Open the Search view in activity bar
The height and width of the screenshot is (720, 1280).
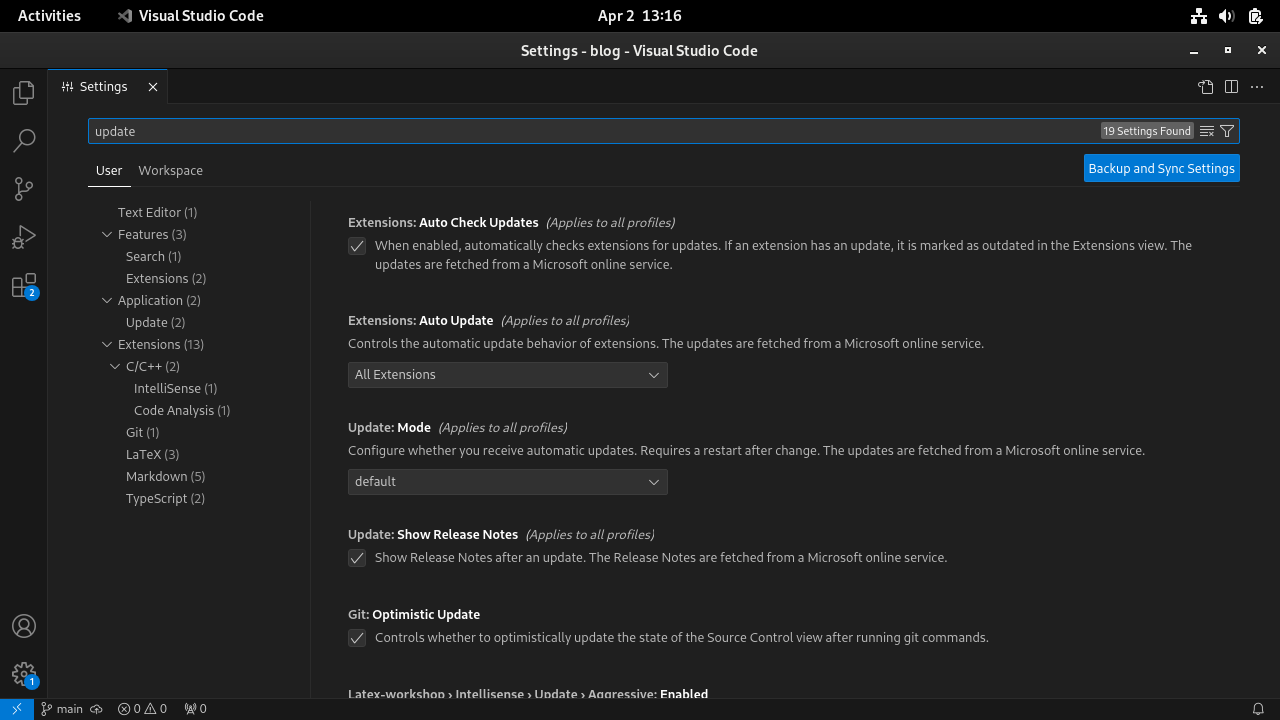pyautogui.click(x=24, y=140)
